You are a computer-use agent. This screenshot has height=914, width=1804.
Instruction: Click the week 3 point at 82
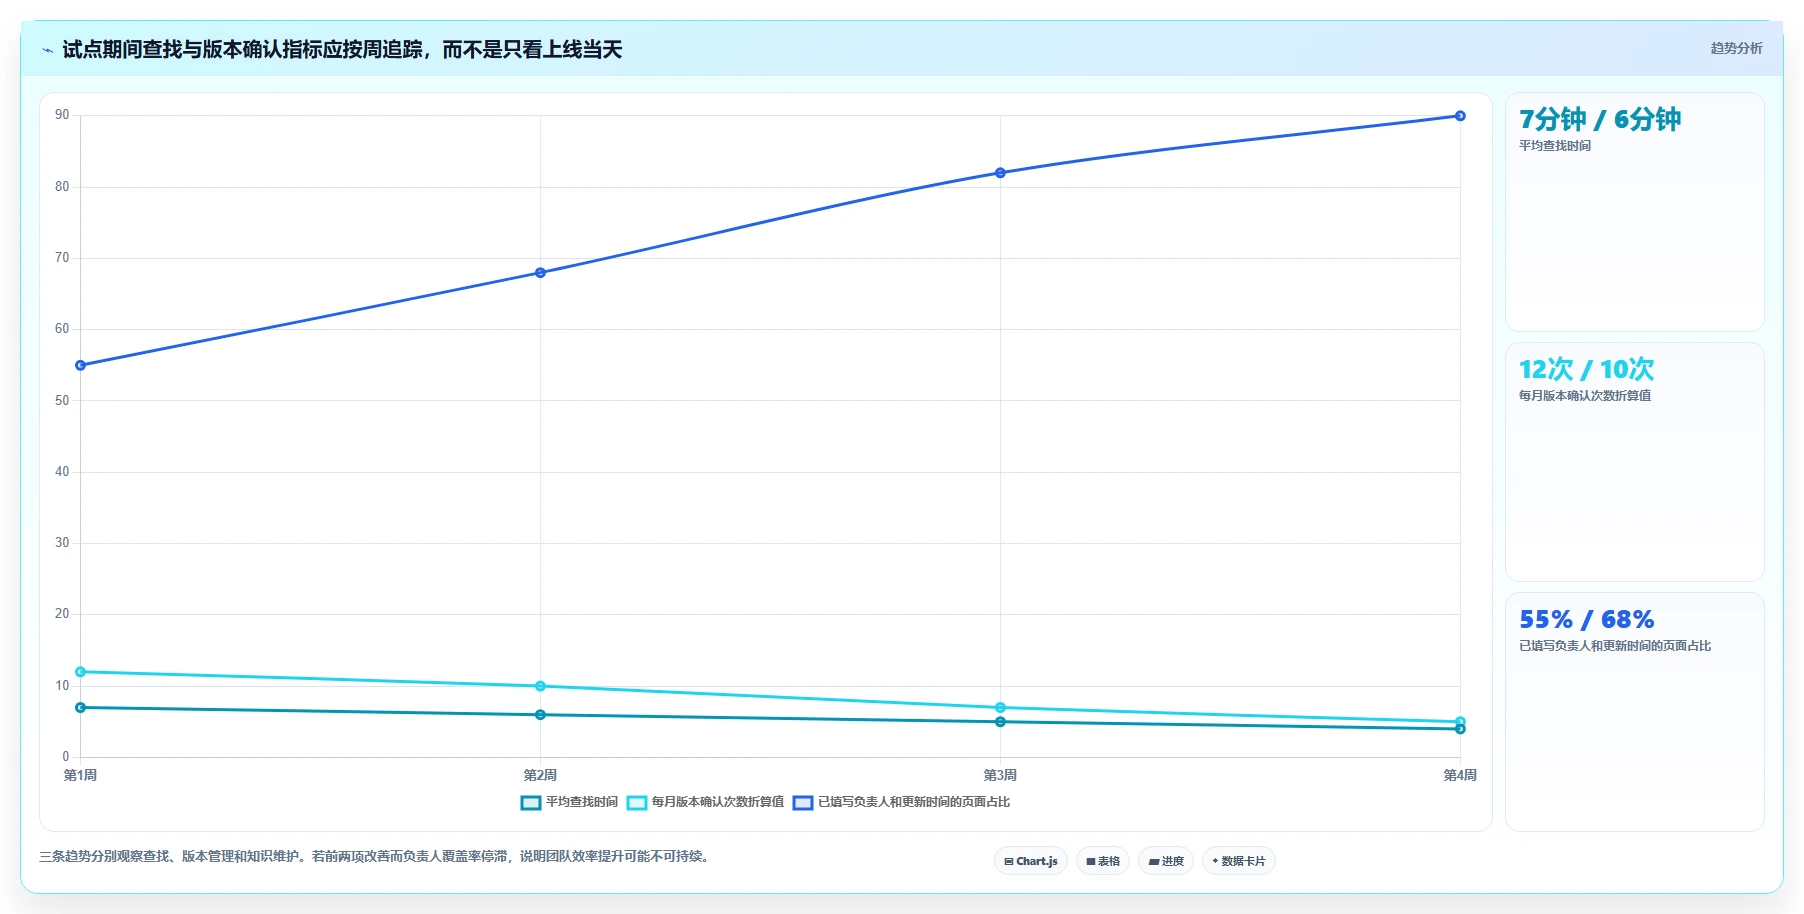click(1000, 173)
